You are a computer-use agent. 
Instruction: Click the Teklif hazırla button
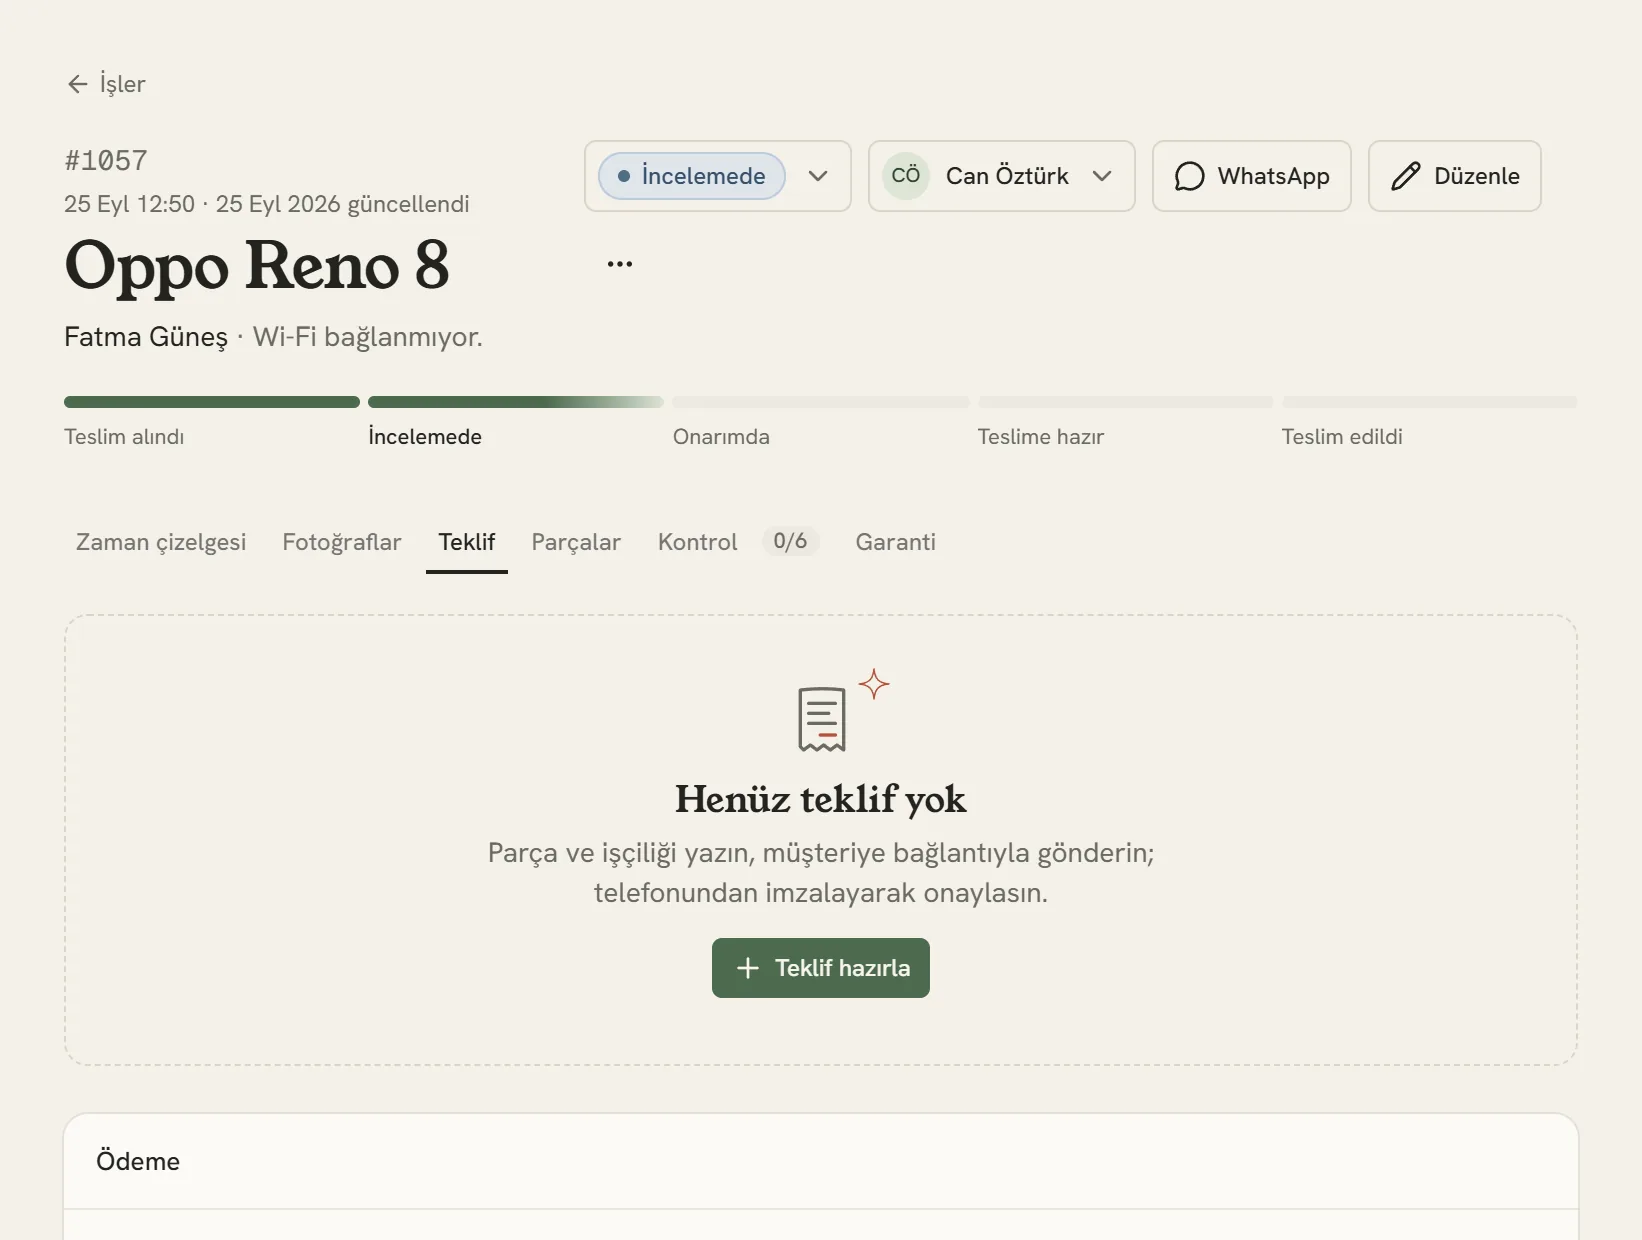click(x=821, y=968)
